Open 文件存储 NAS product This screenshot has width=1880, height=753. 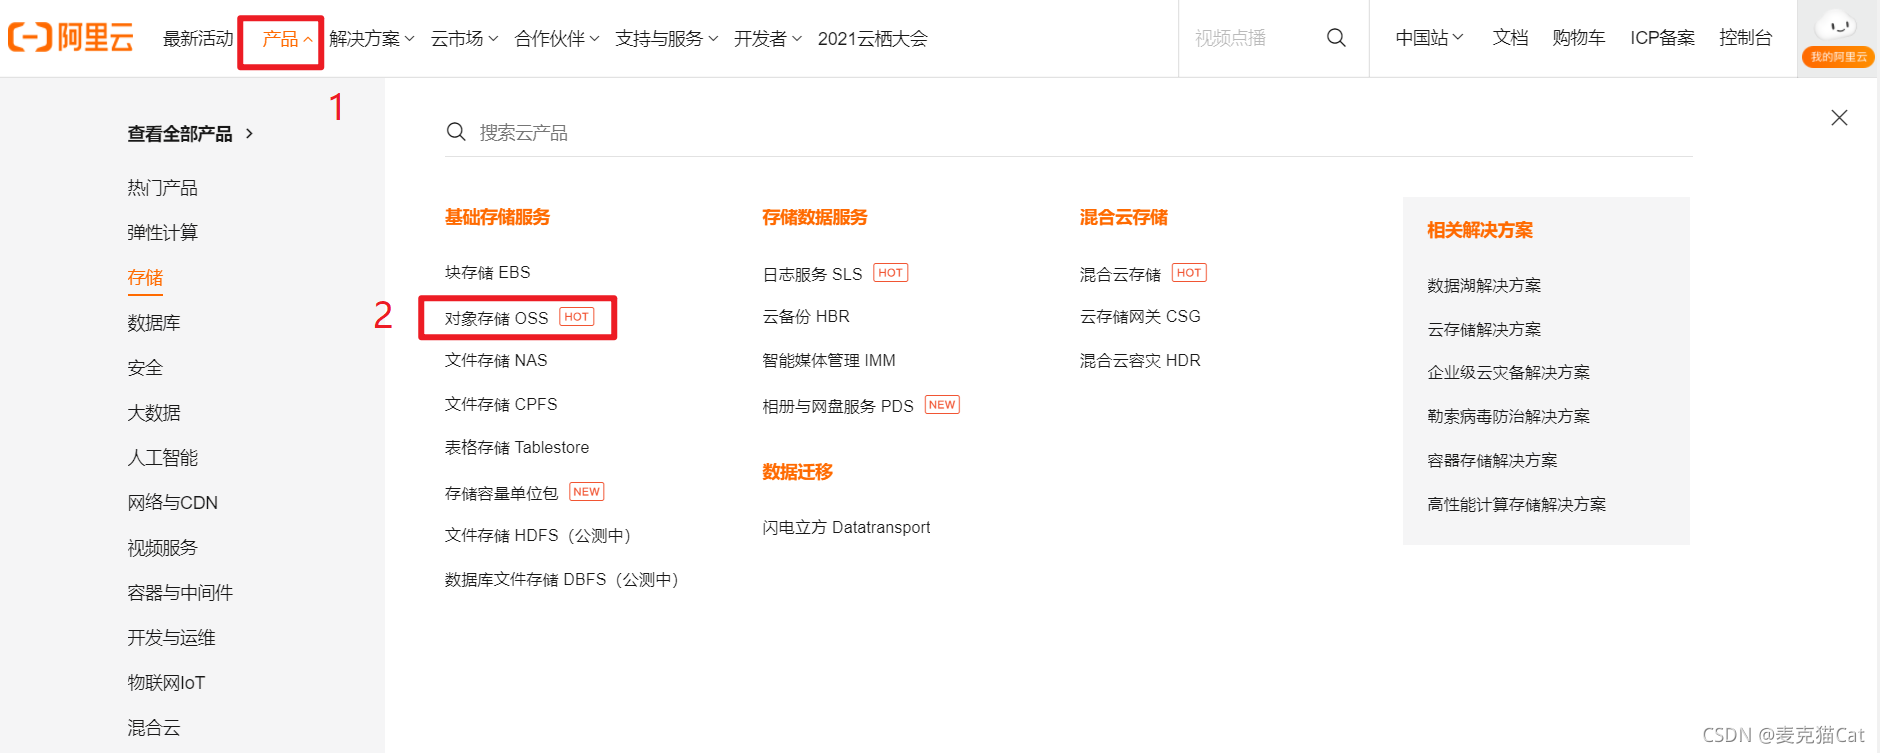(496, 361)
